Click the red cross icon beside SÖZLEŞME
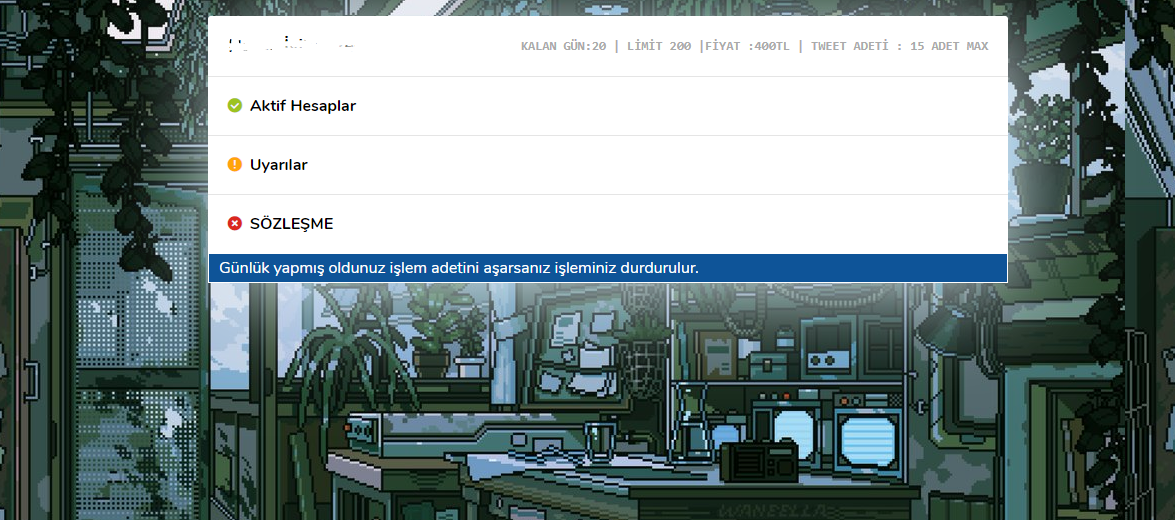The width and height of the screenshot is (1175, 520). 235,224
